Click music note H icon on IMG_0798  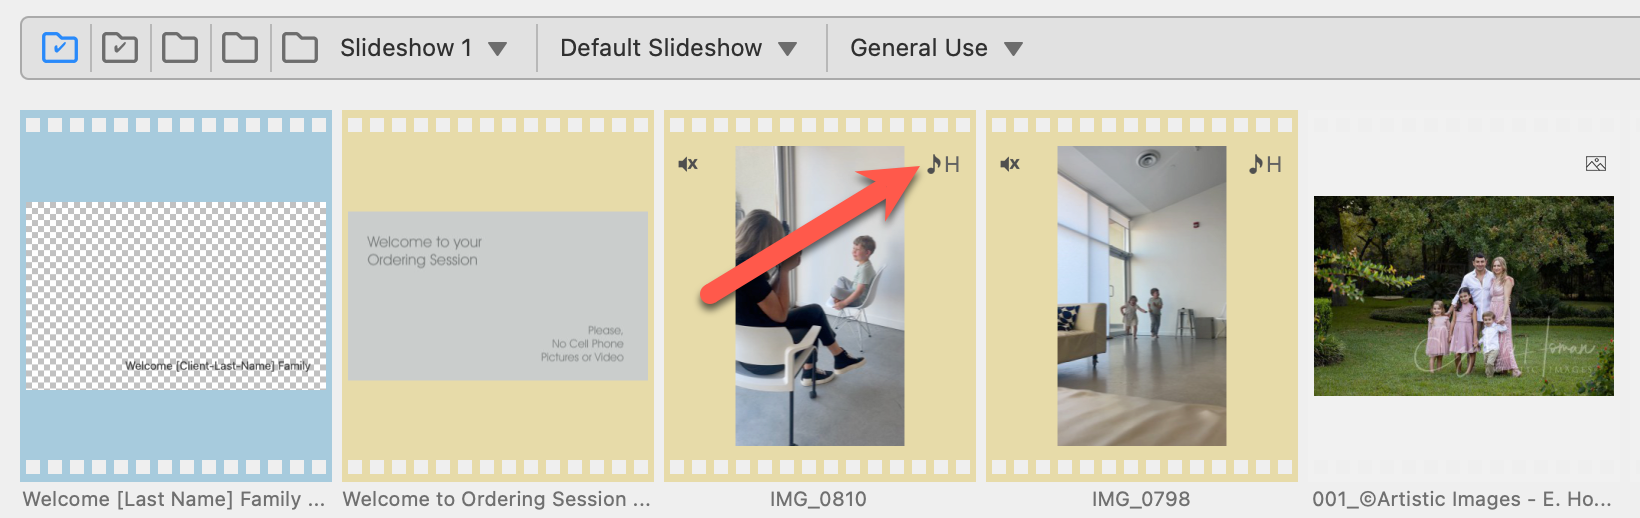tap(1265, 164)
